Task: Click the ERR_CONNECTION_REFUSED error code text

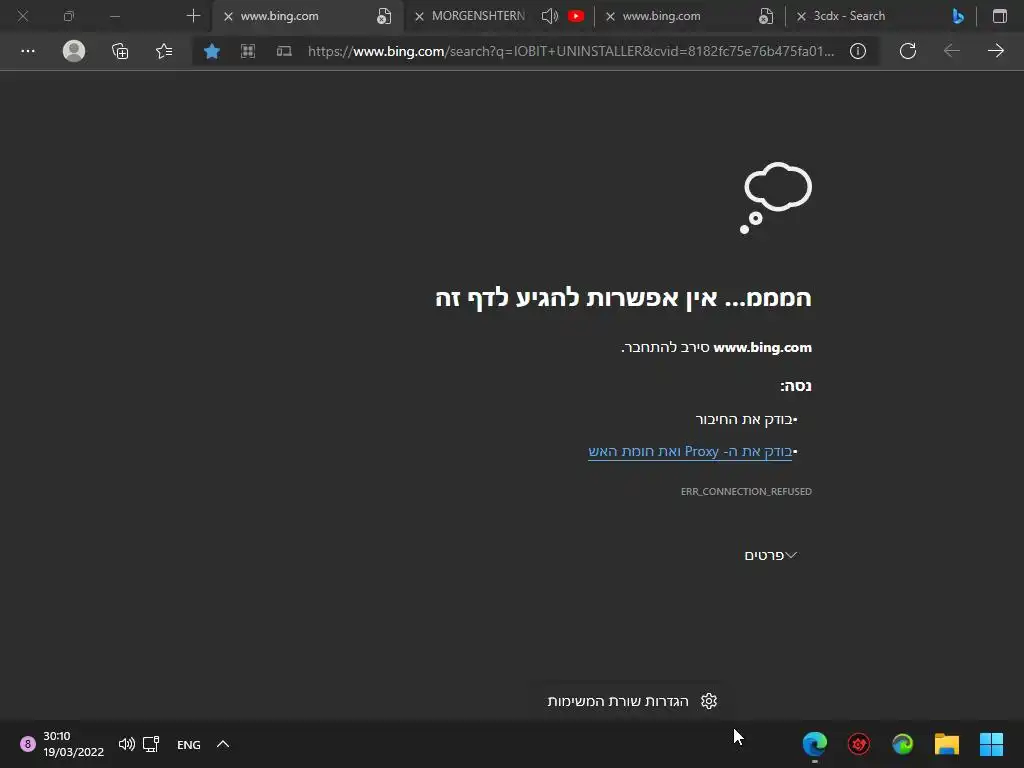Action: (x=746, y=491)
